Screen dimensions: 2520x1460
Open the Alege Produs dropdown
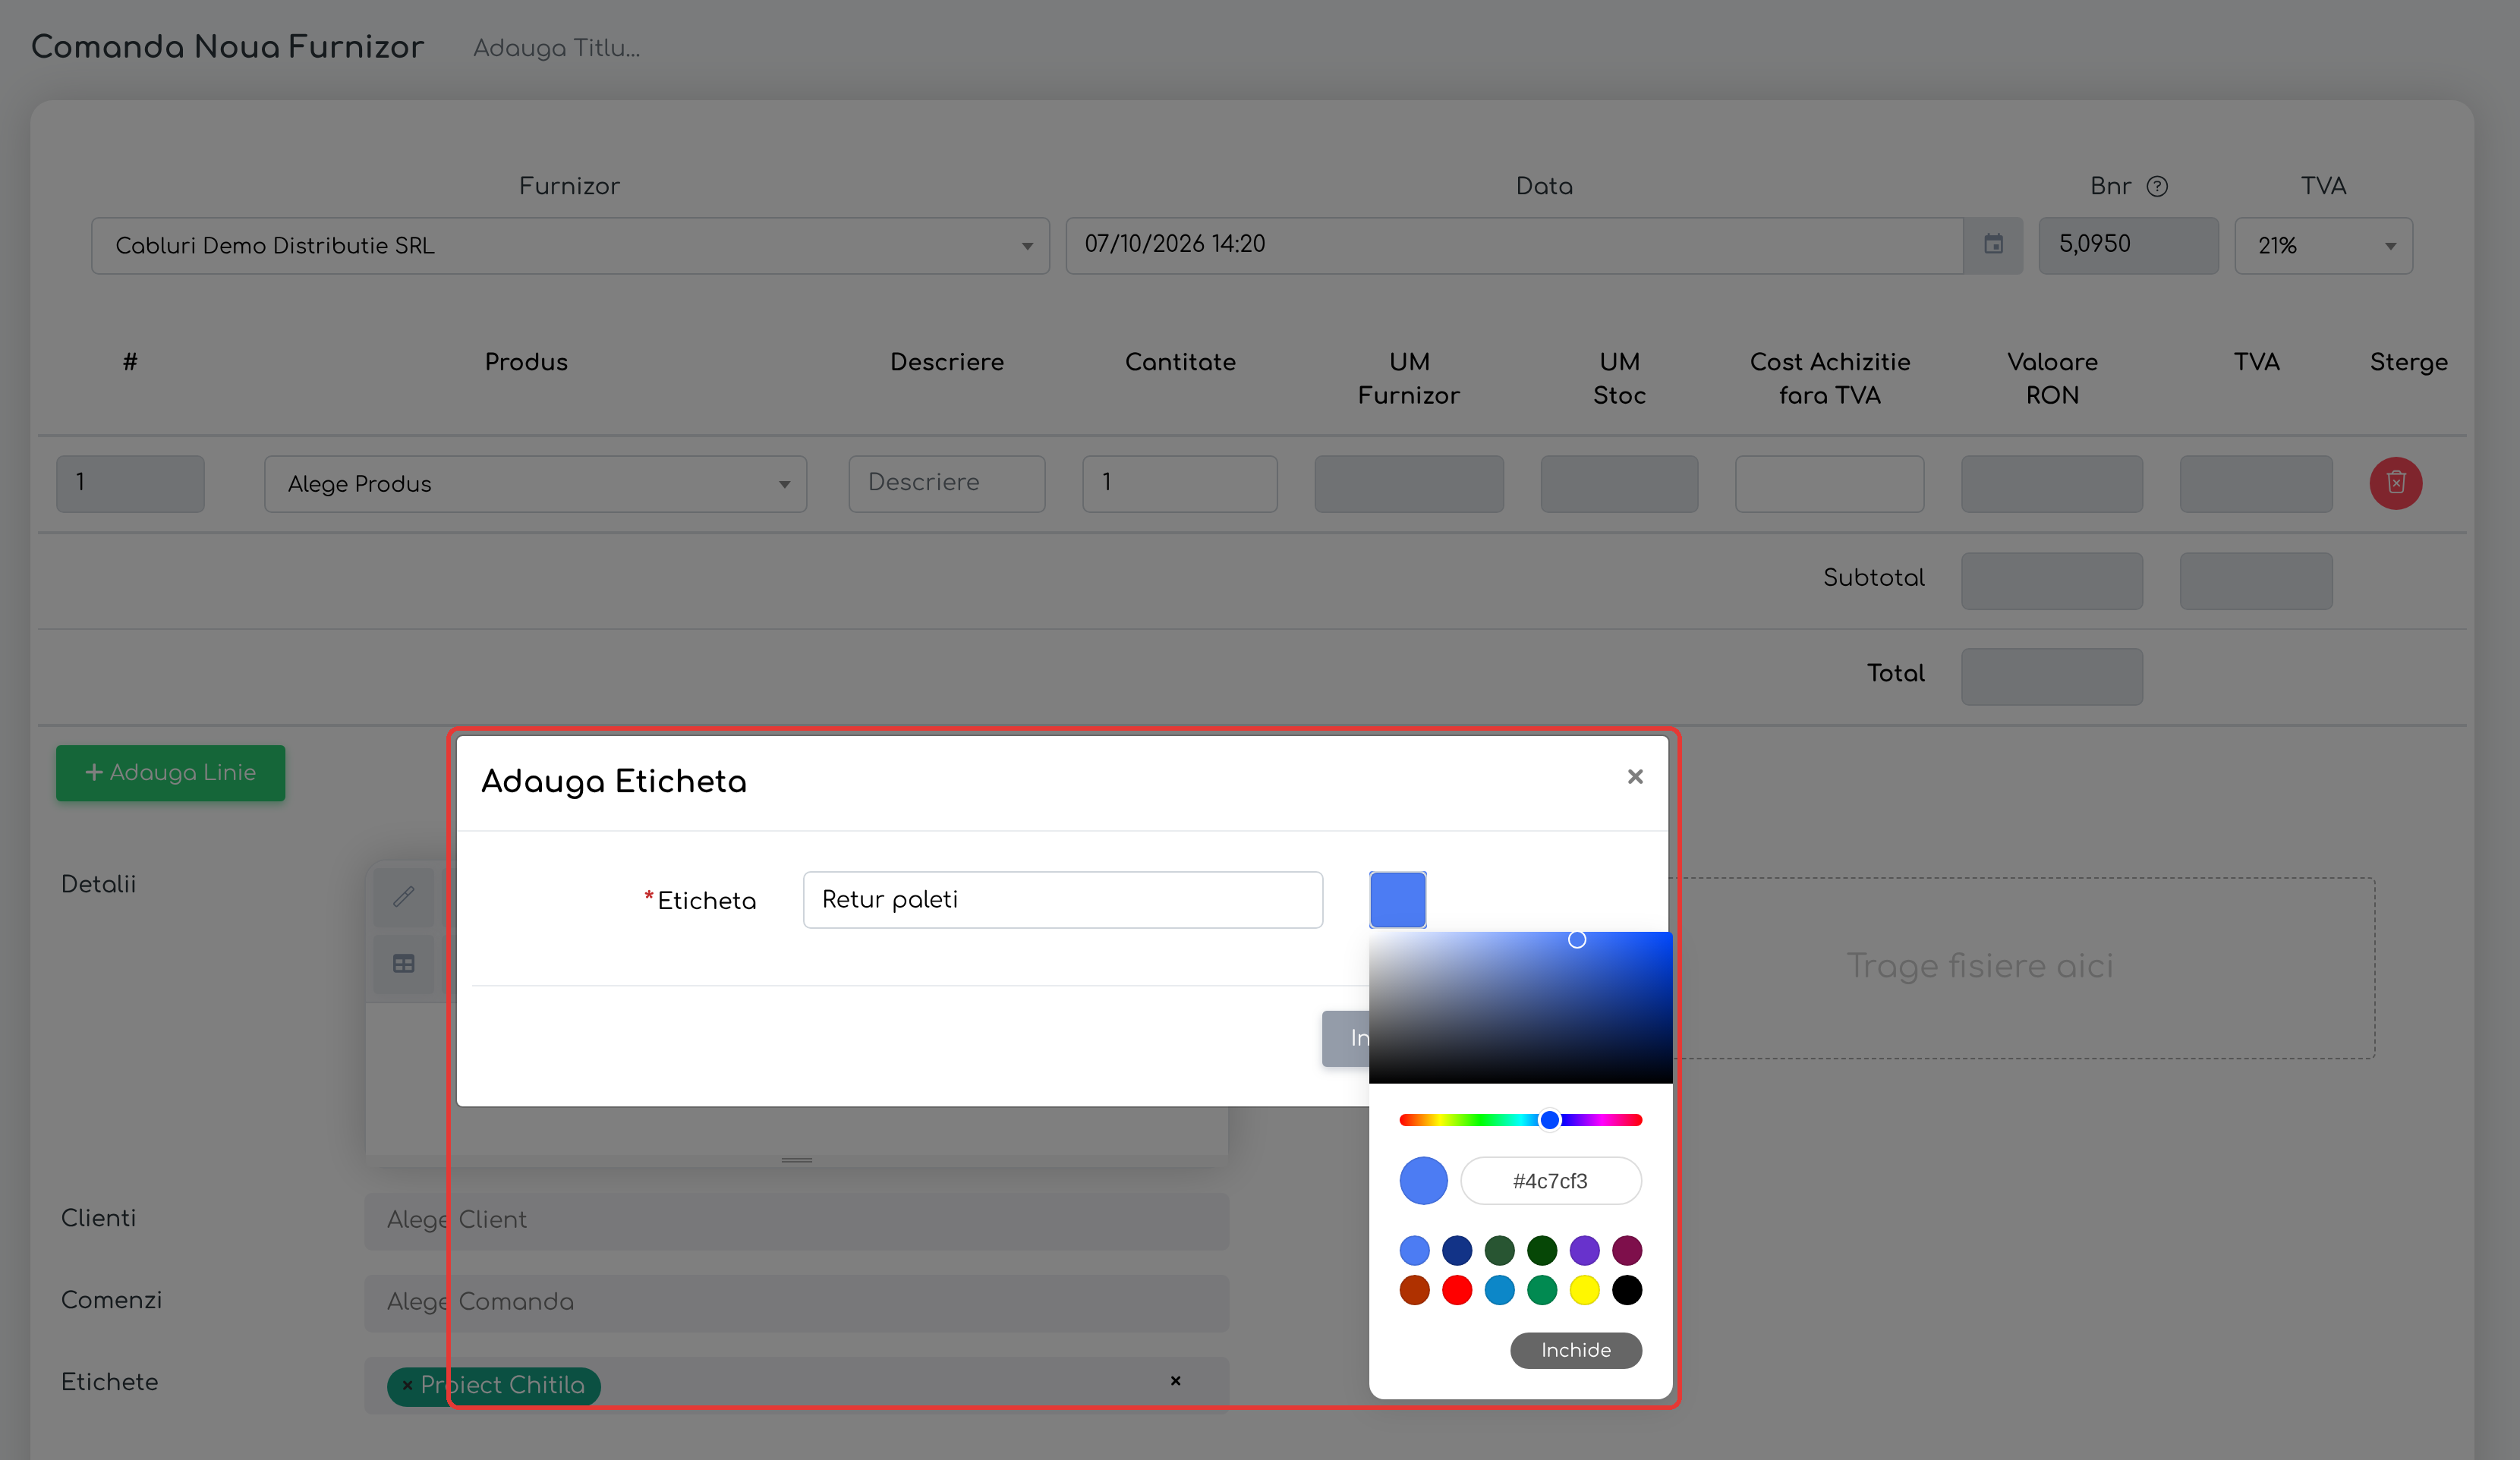pos(536,484)
